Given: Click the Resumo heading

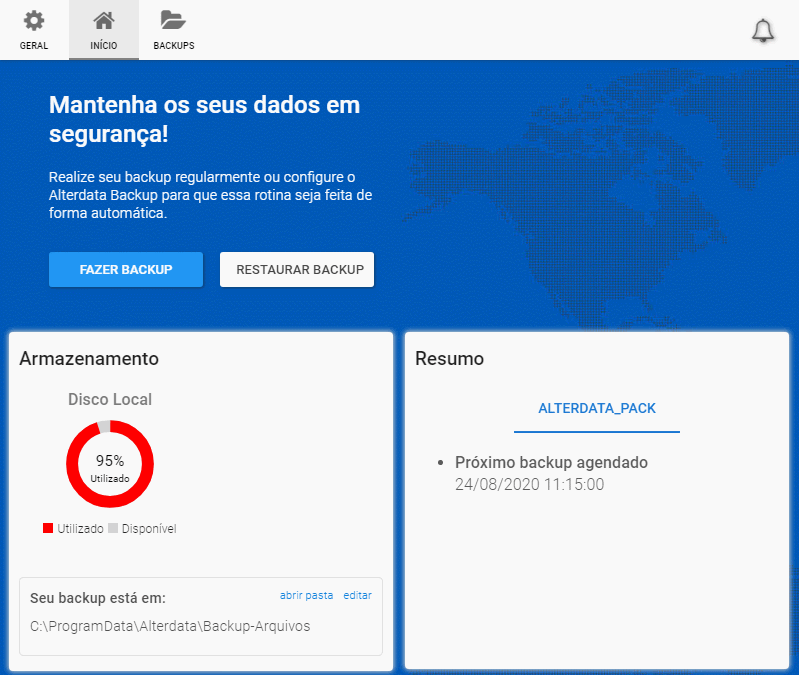Looking at the screenshot, I should [x=449, y=359].
